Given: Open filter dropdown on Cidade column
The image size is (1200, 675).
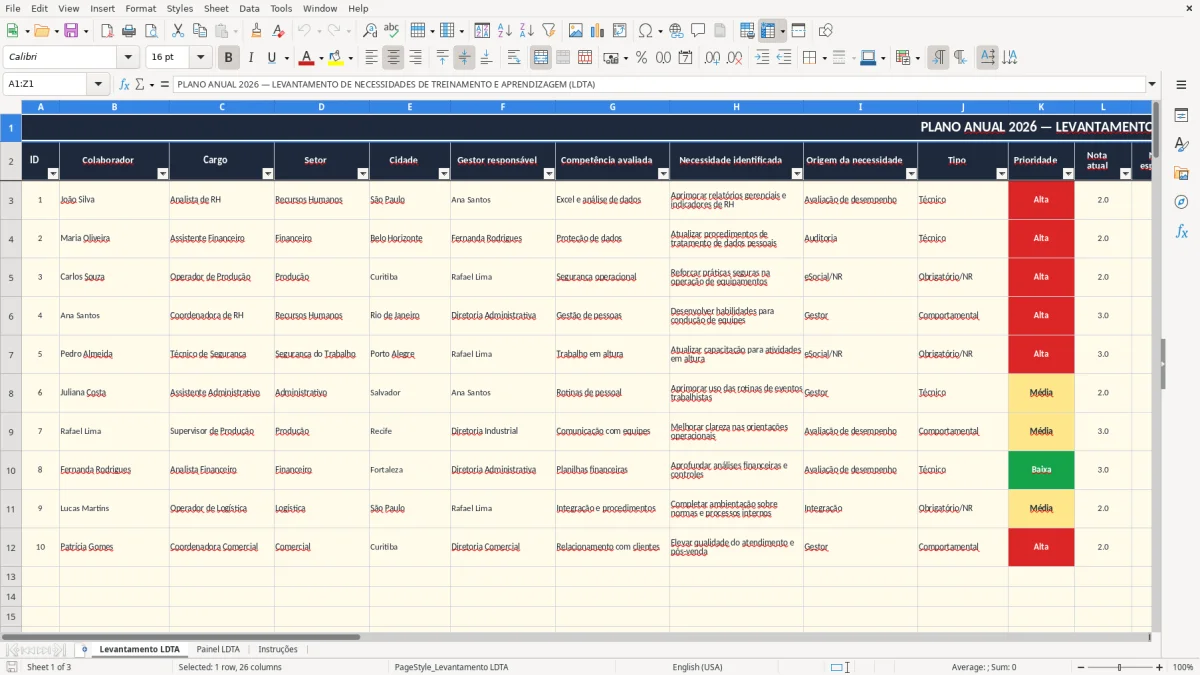Looking at the screenshot, I should coord(444,174).
